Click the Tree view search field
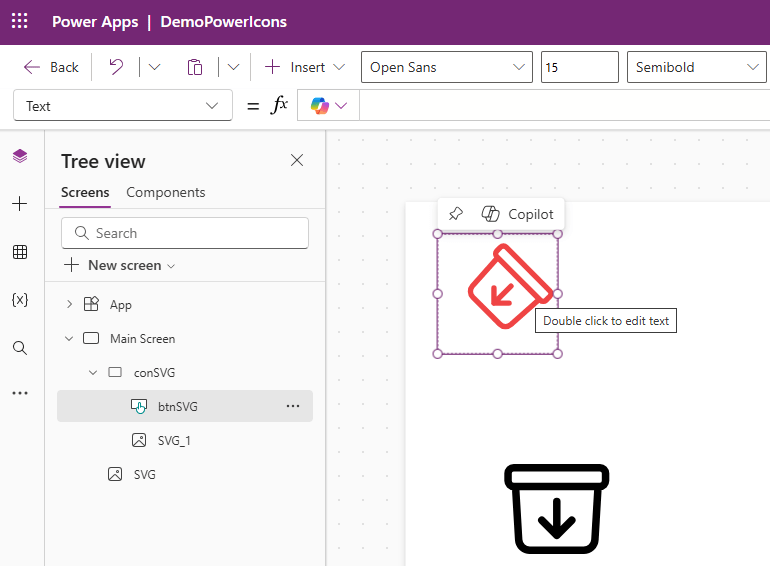Viewport: 770px width, 566px height. (x=185, y=233)
